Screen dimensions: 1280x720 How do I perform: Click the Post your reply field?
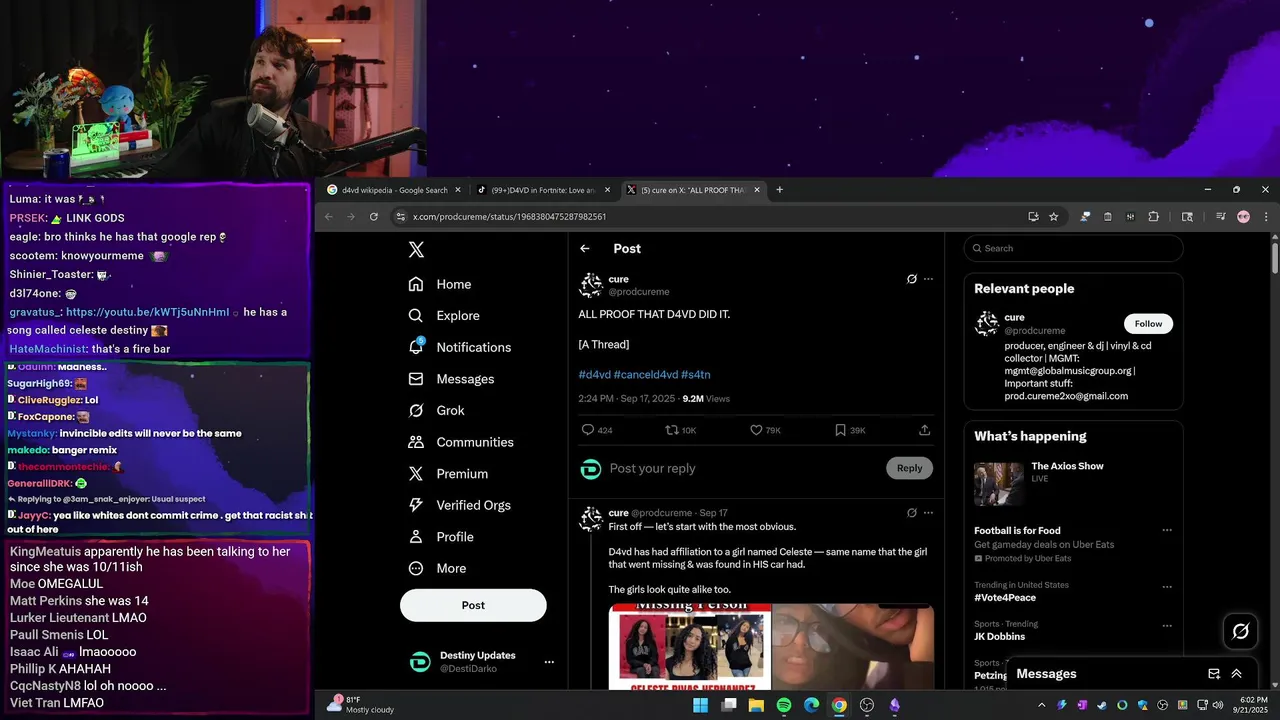(742, 468)
